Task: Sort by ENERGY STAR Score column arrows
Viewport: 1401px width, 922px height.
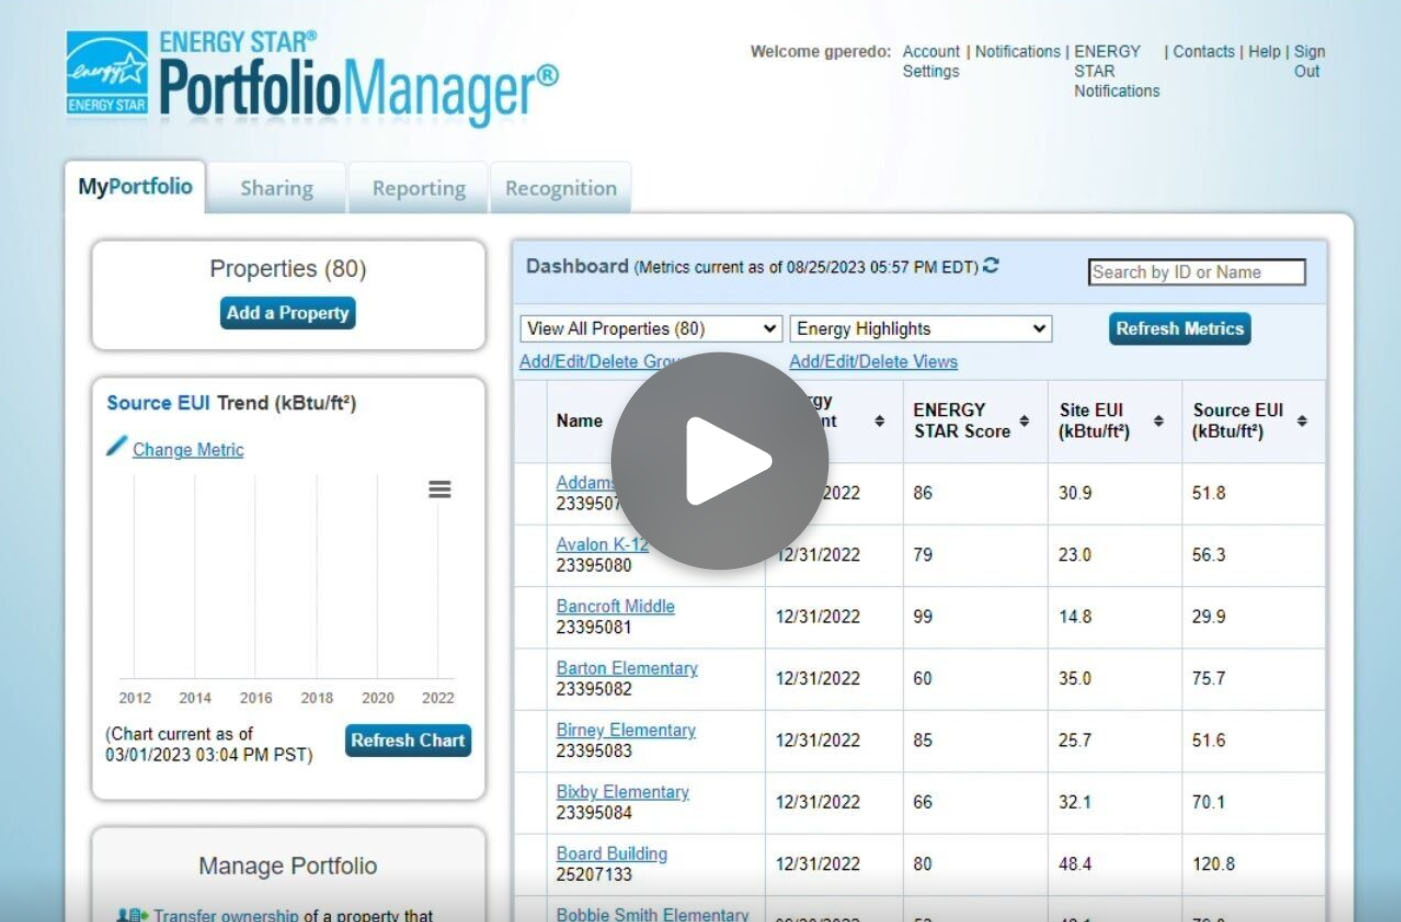Action: pos(1024,421)
